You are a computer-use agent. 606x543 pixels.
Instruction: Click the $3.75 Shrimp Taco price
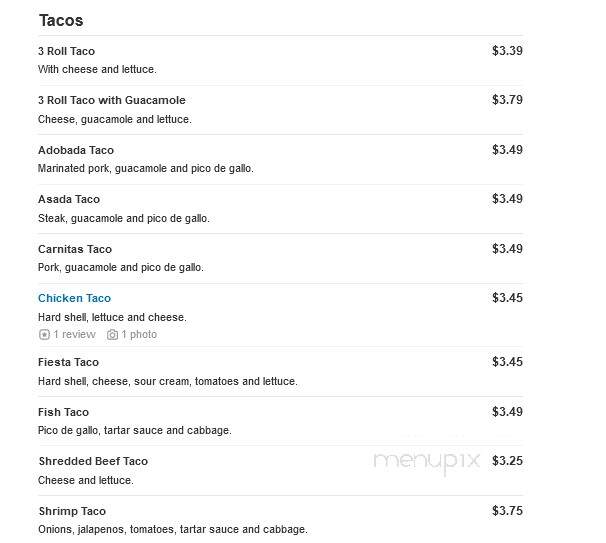coord(507,511)
